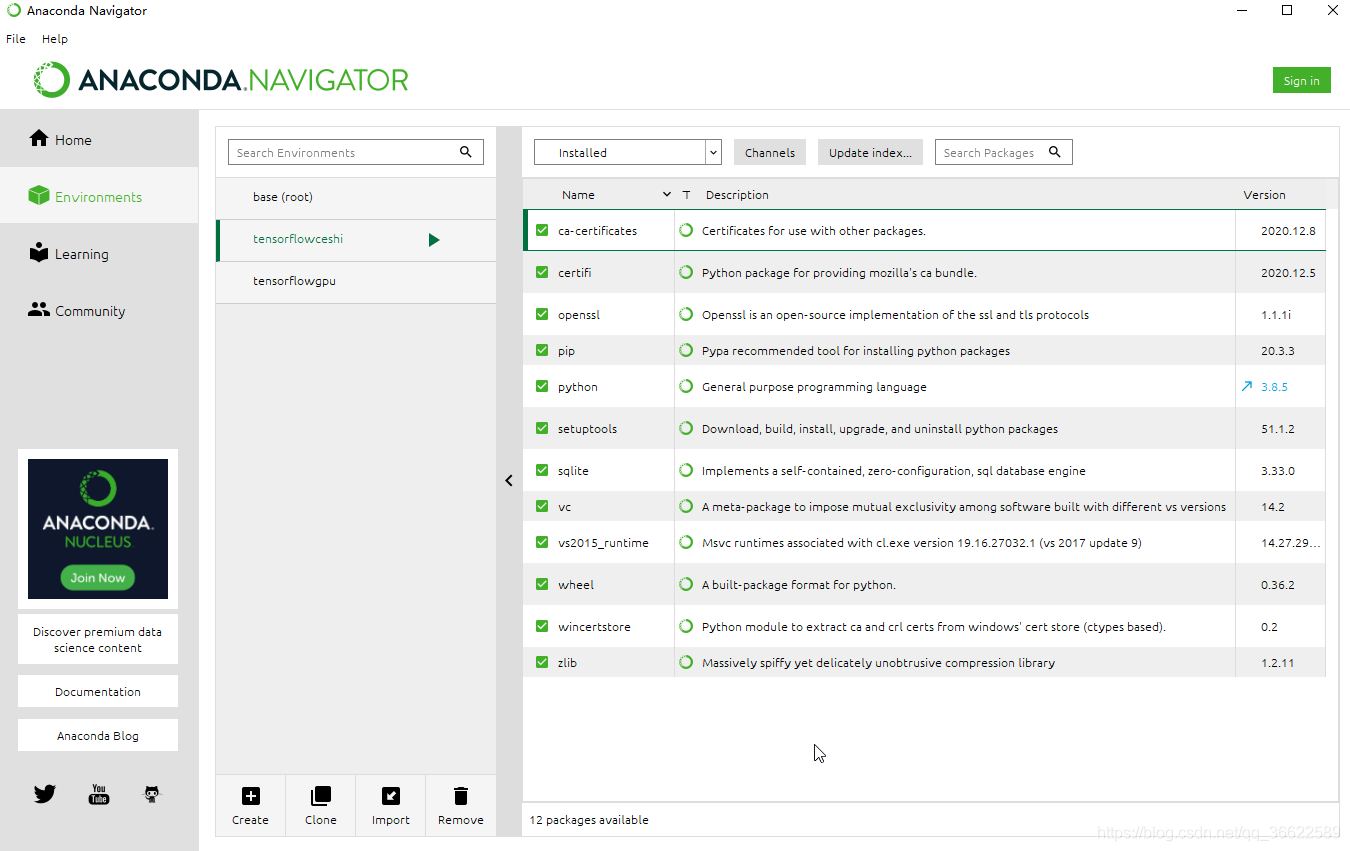
Task: Click the zlib status circle icon
Action: point(686,663)
